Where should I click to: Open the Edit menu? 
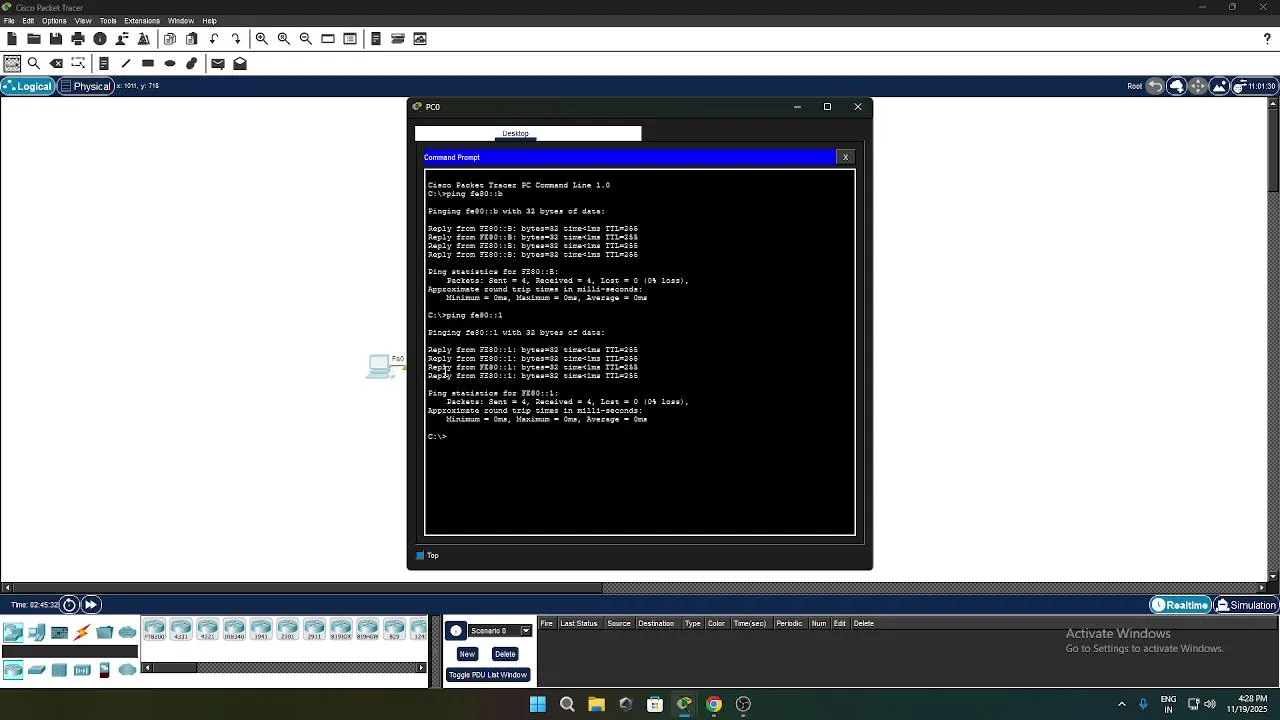(28, 21)
